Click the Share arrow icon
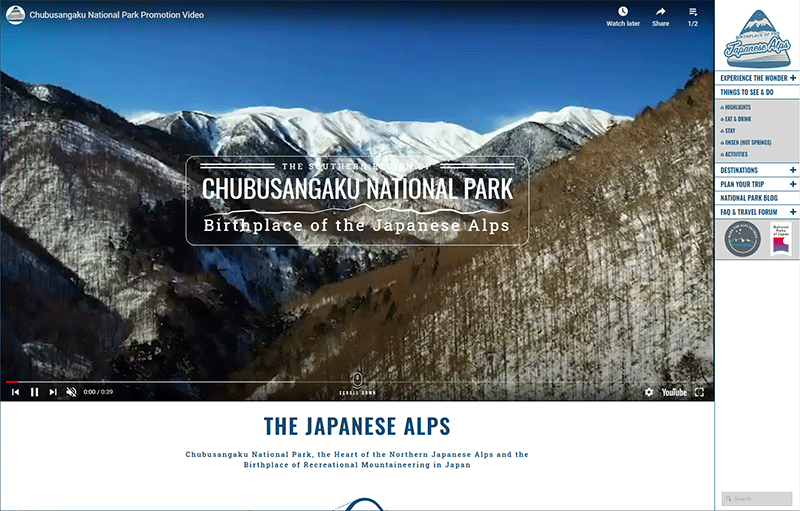This screenshot has height=511, width=800. [660, 11]
